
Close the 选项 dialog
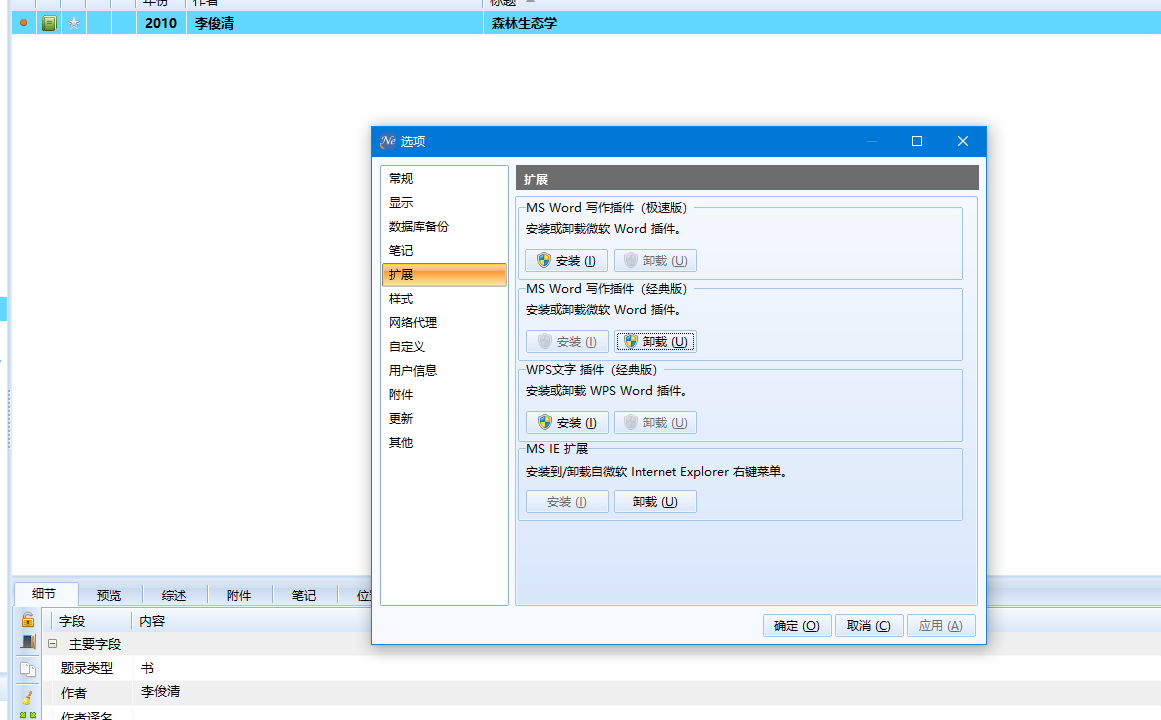point(963,141)
